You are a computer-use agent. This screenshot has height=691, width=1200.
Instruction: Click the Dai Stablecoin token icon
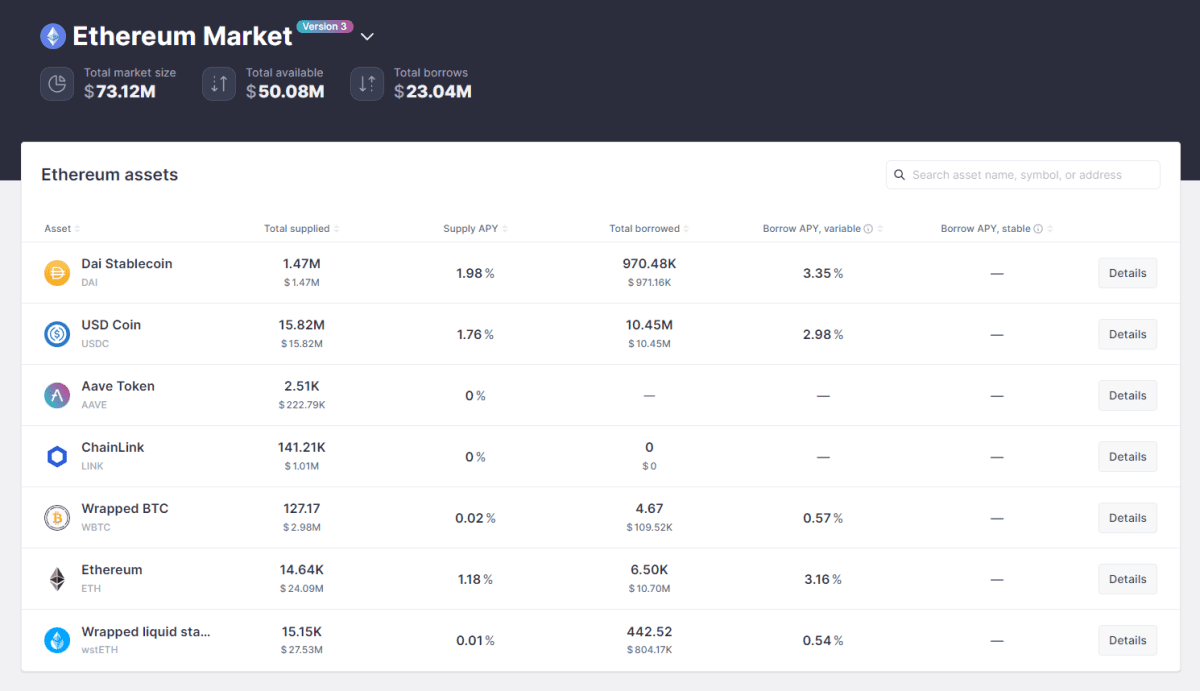coord(57,273)
